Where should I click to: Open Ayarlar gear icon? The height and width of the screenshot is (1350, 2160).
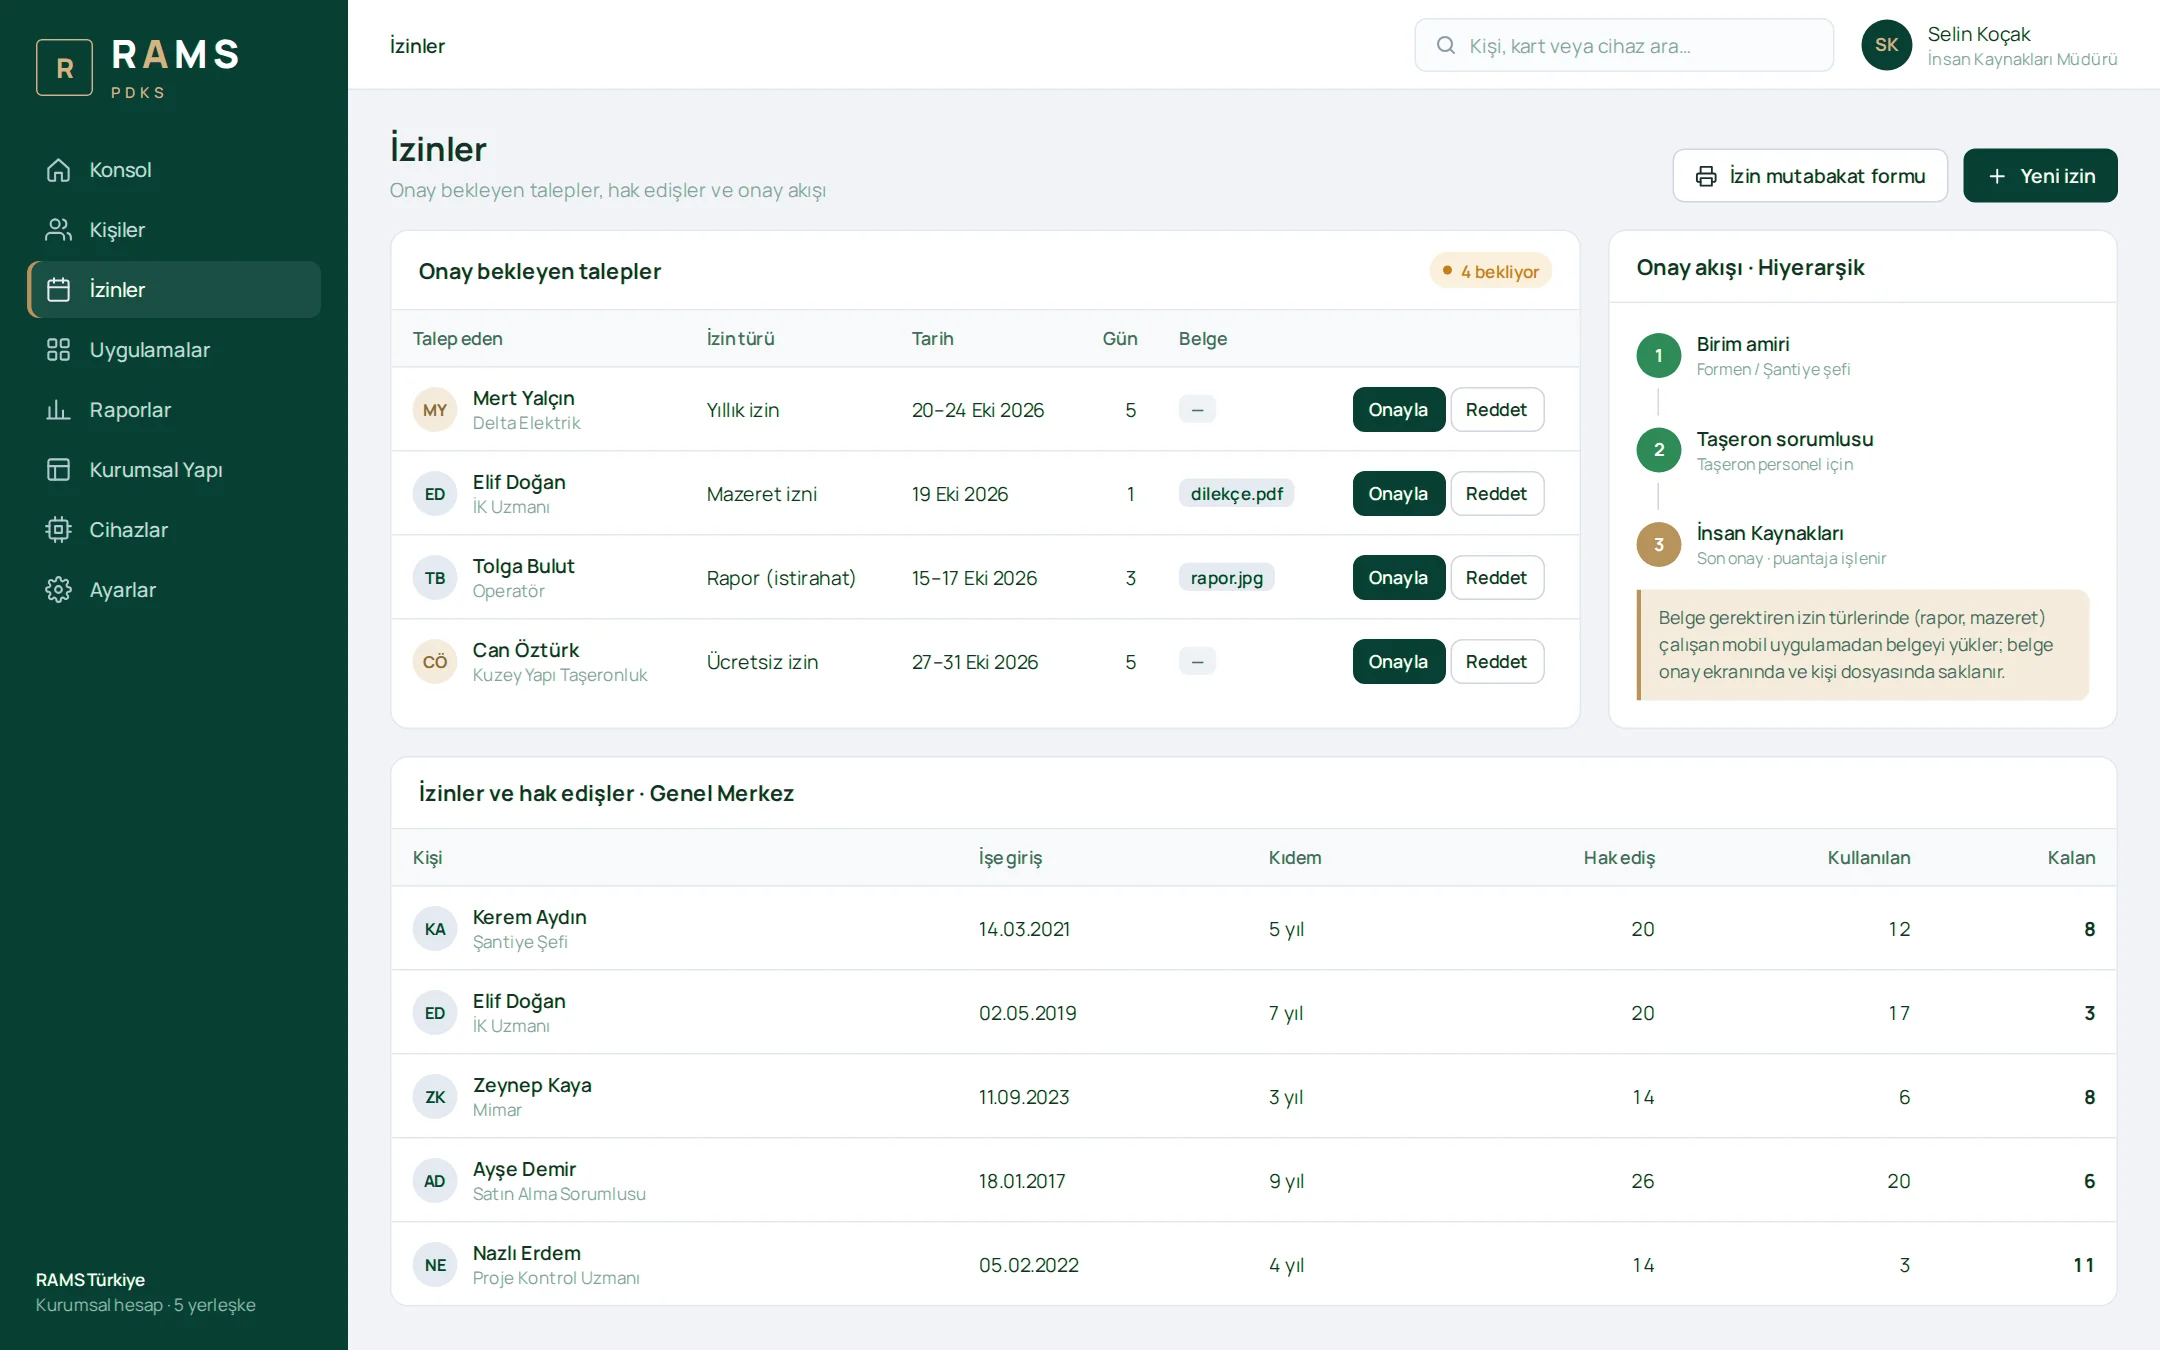[59, 590]
